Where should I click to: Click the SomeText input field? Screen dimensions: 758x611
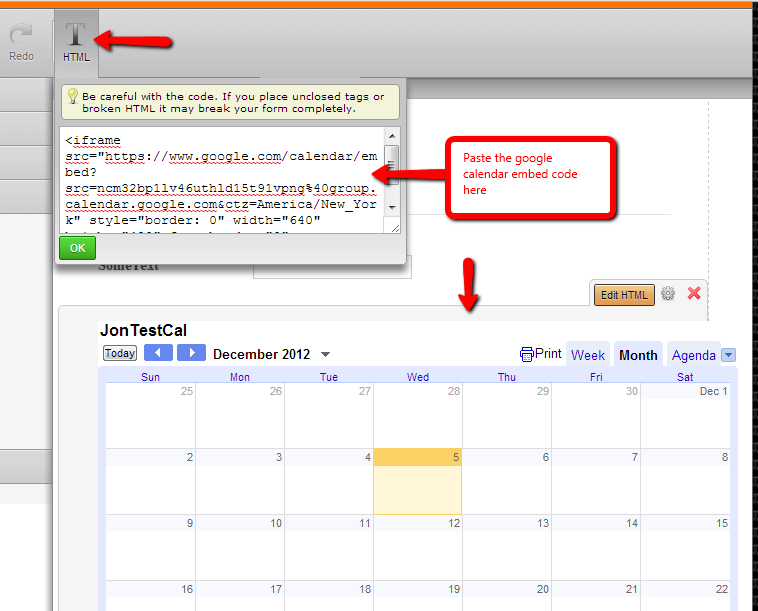332,267
